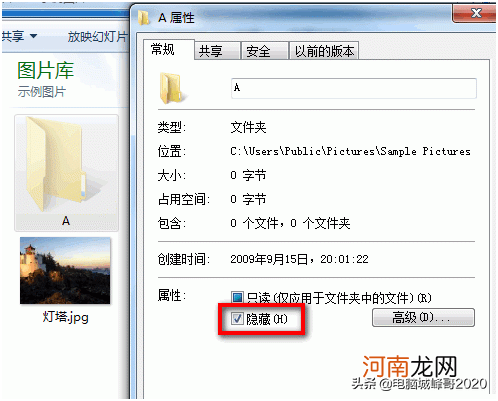The width and height of the screenshot is (498, 401).
Task: Click the location path text
Action: (350, 151)
